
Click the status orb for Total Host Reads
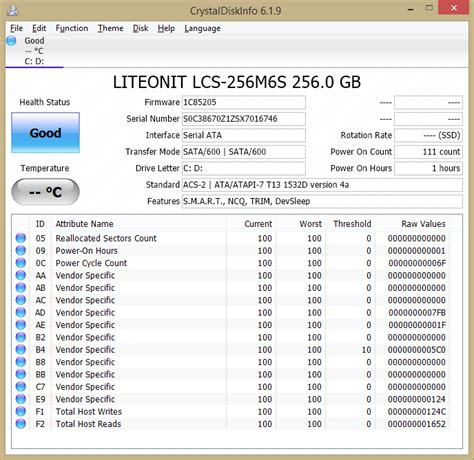(21, 424)
